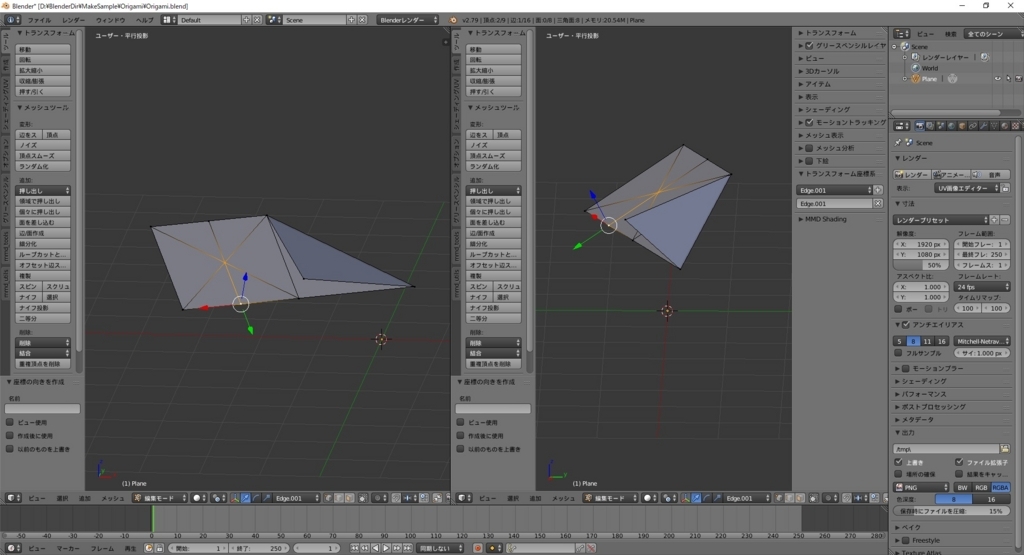Open the マーカー menu in timeline
The image size is (1024, 555).
pos(68,548)
